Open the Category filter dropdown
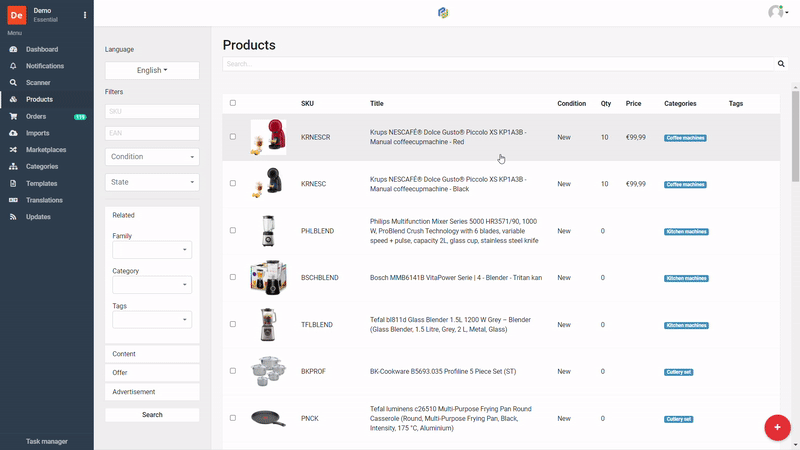800x450 pixels. 152,285
